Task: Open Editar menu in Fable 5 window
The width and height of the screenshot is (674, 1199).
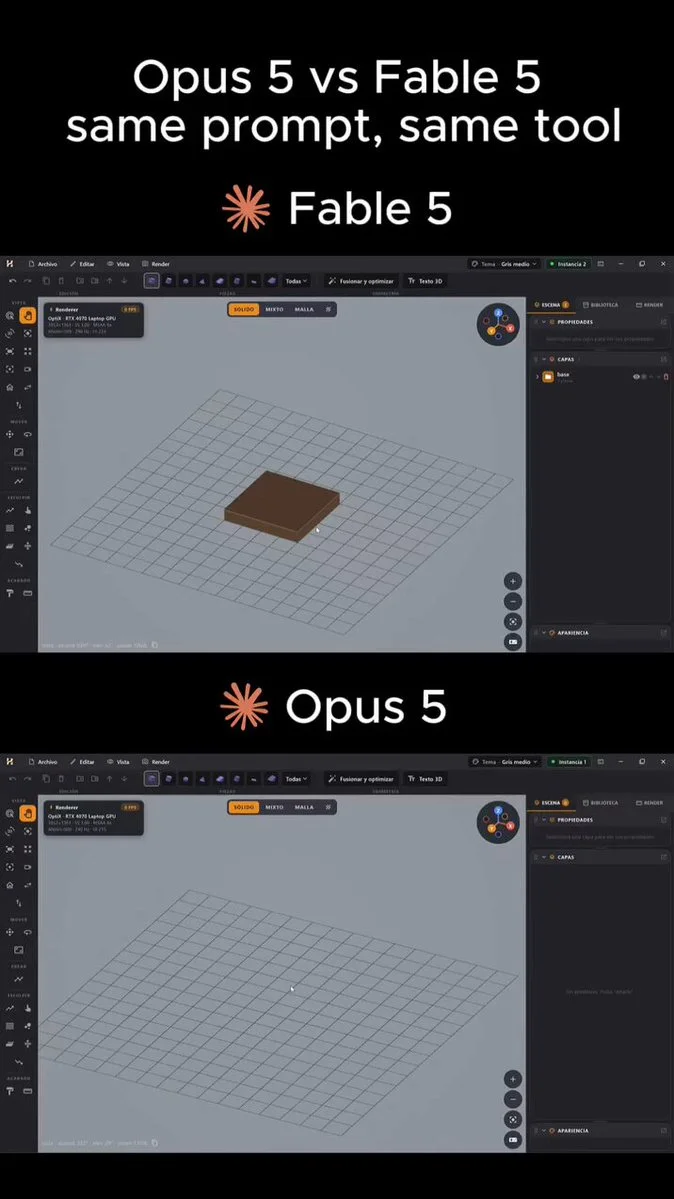Action: click(x=83, y=264)
